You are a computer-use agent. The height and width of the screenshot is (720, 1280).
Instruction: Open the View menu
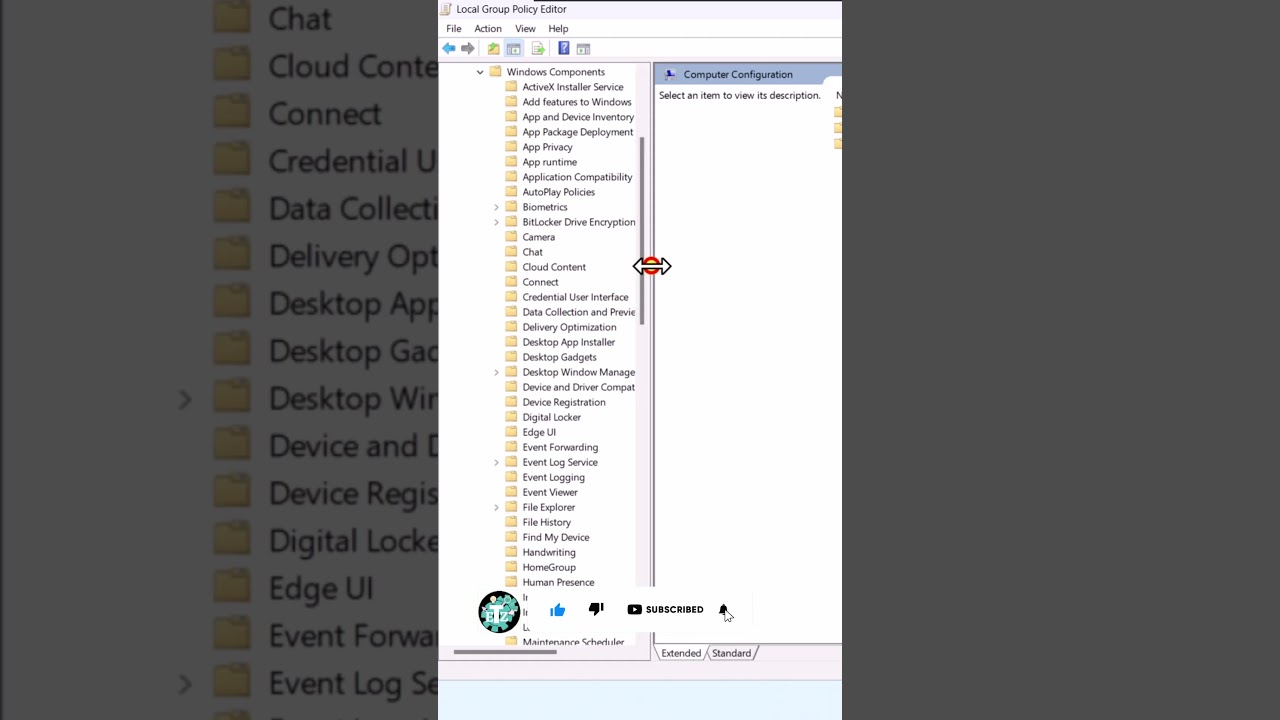tap(525, 29)
